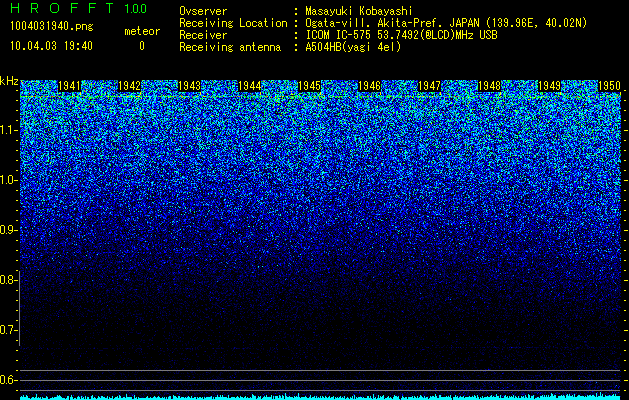This screenshot has width=629, height=400.
Task: Click the Ovserver field label
Action: [x=203, y=11]
